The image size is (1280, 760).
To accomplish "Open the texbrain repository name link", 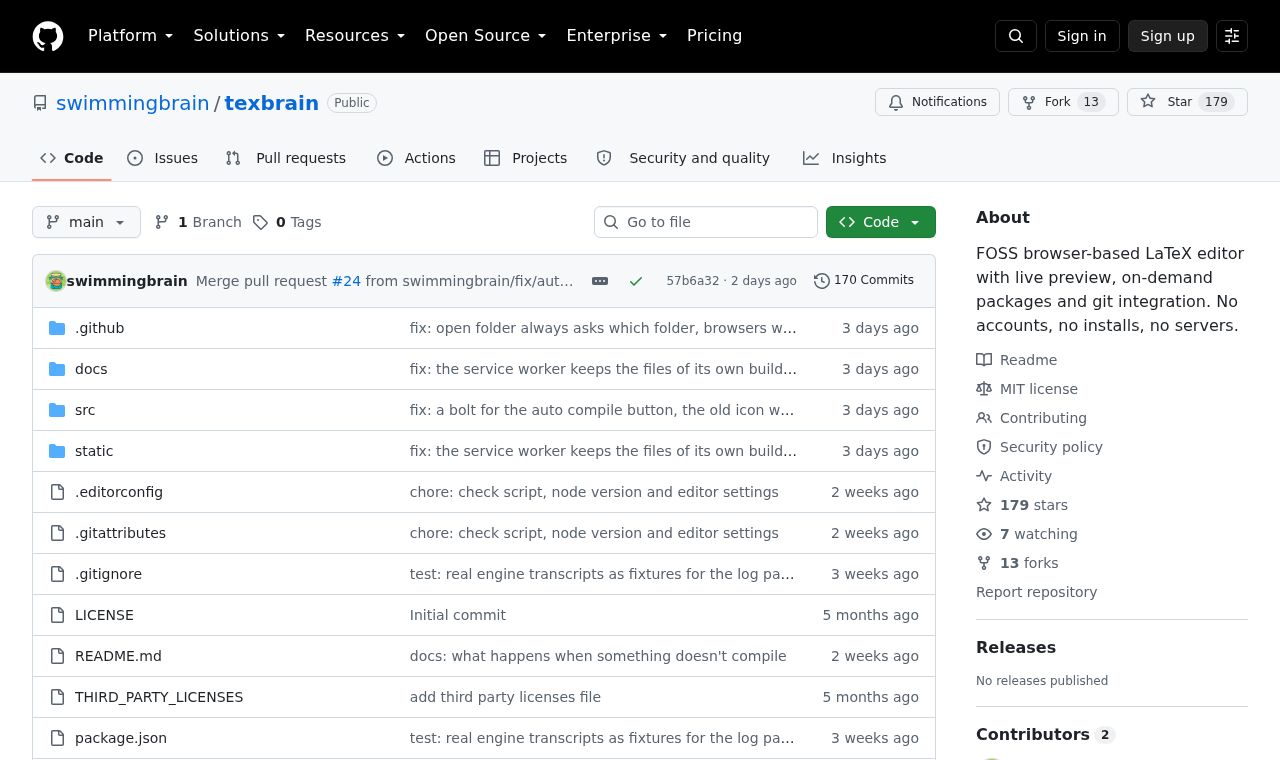I will click(x=272, y=103).
